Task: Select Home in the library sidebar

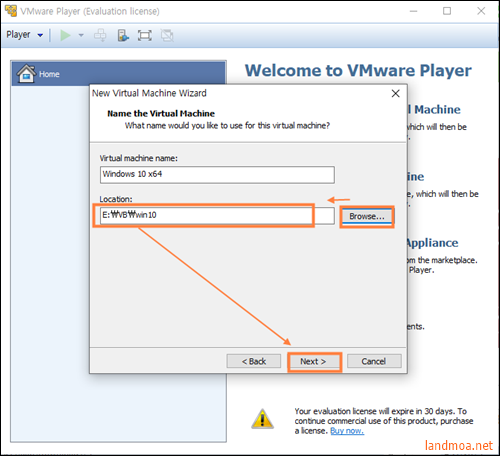Action: point(119,74)
